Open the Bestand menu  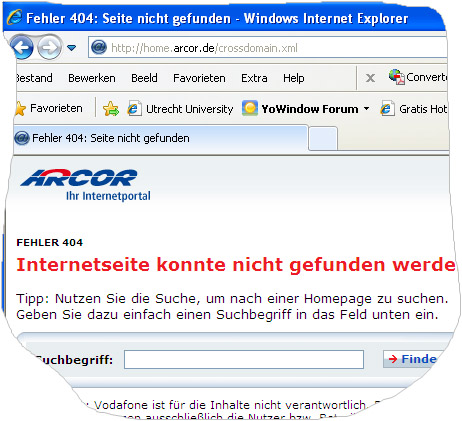[x=34, y=78]
